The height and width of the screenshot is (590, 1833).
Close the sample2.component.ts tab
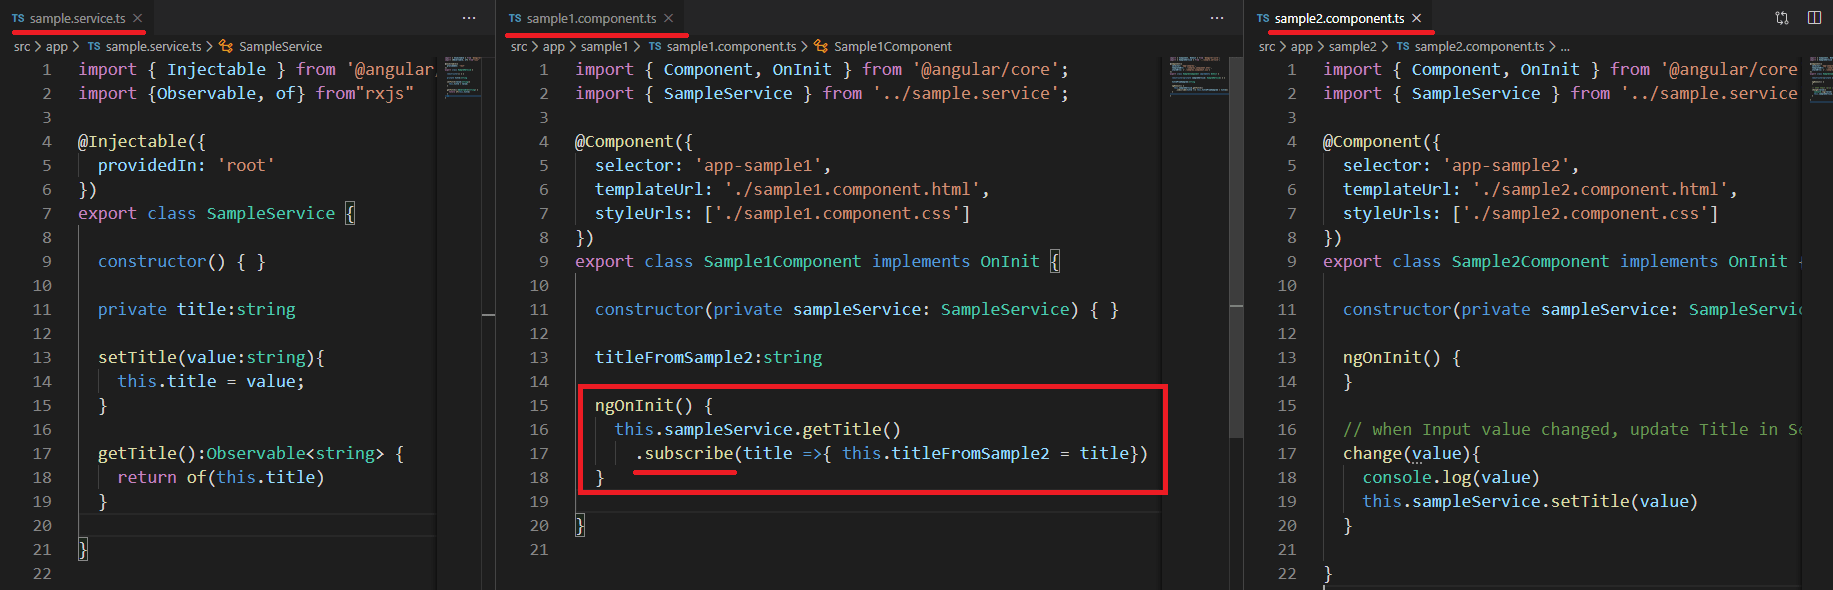point(1416,18)
